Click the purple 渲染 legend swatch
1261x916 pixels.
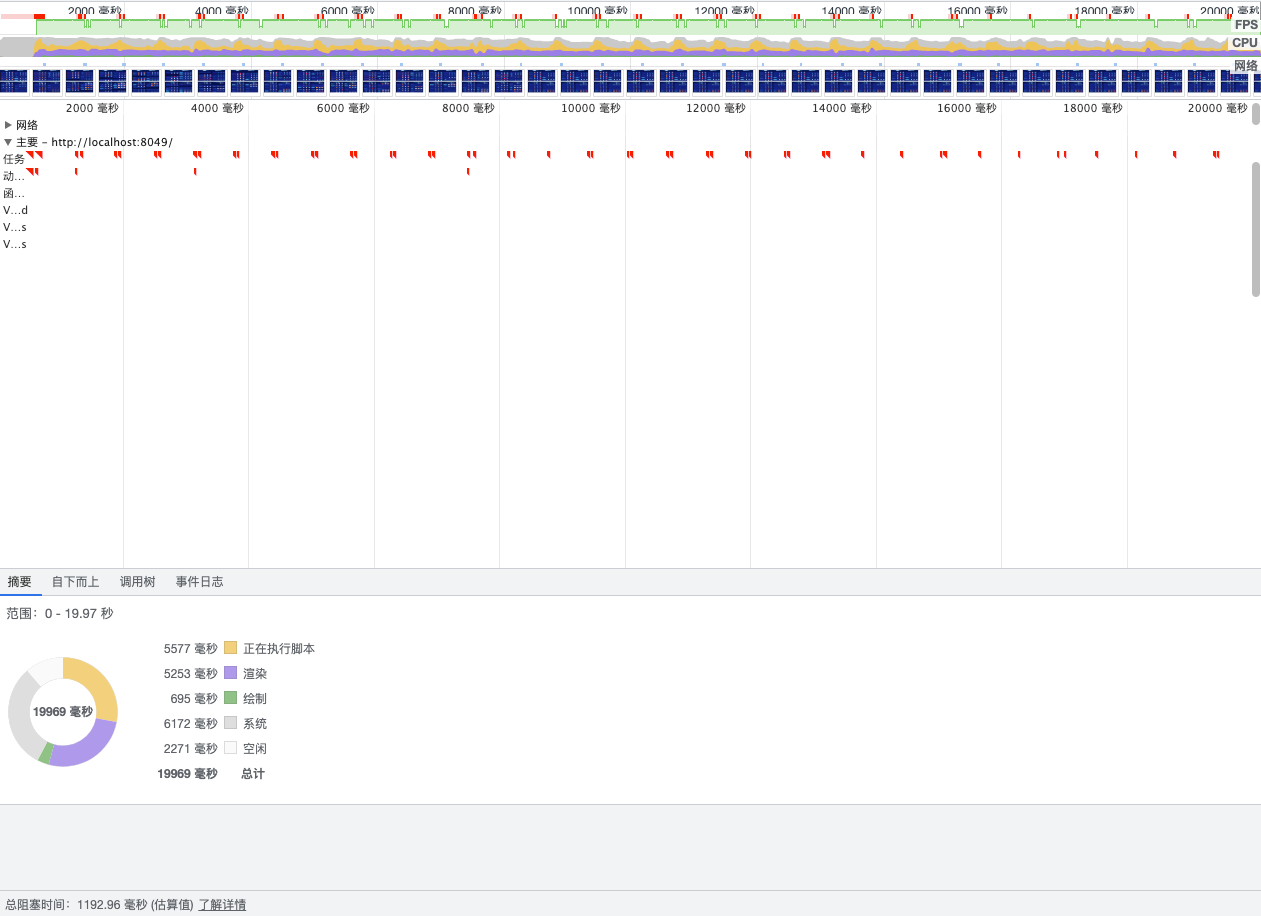click(231, 673)
